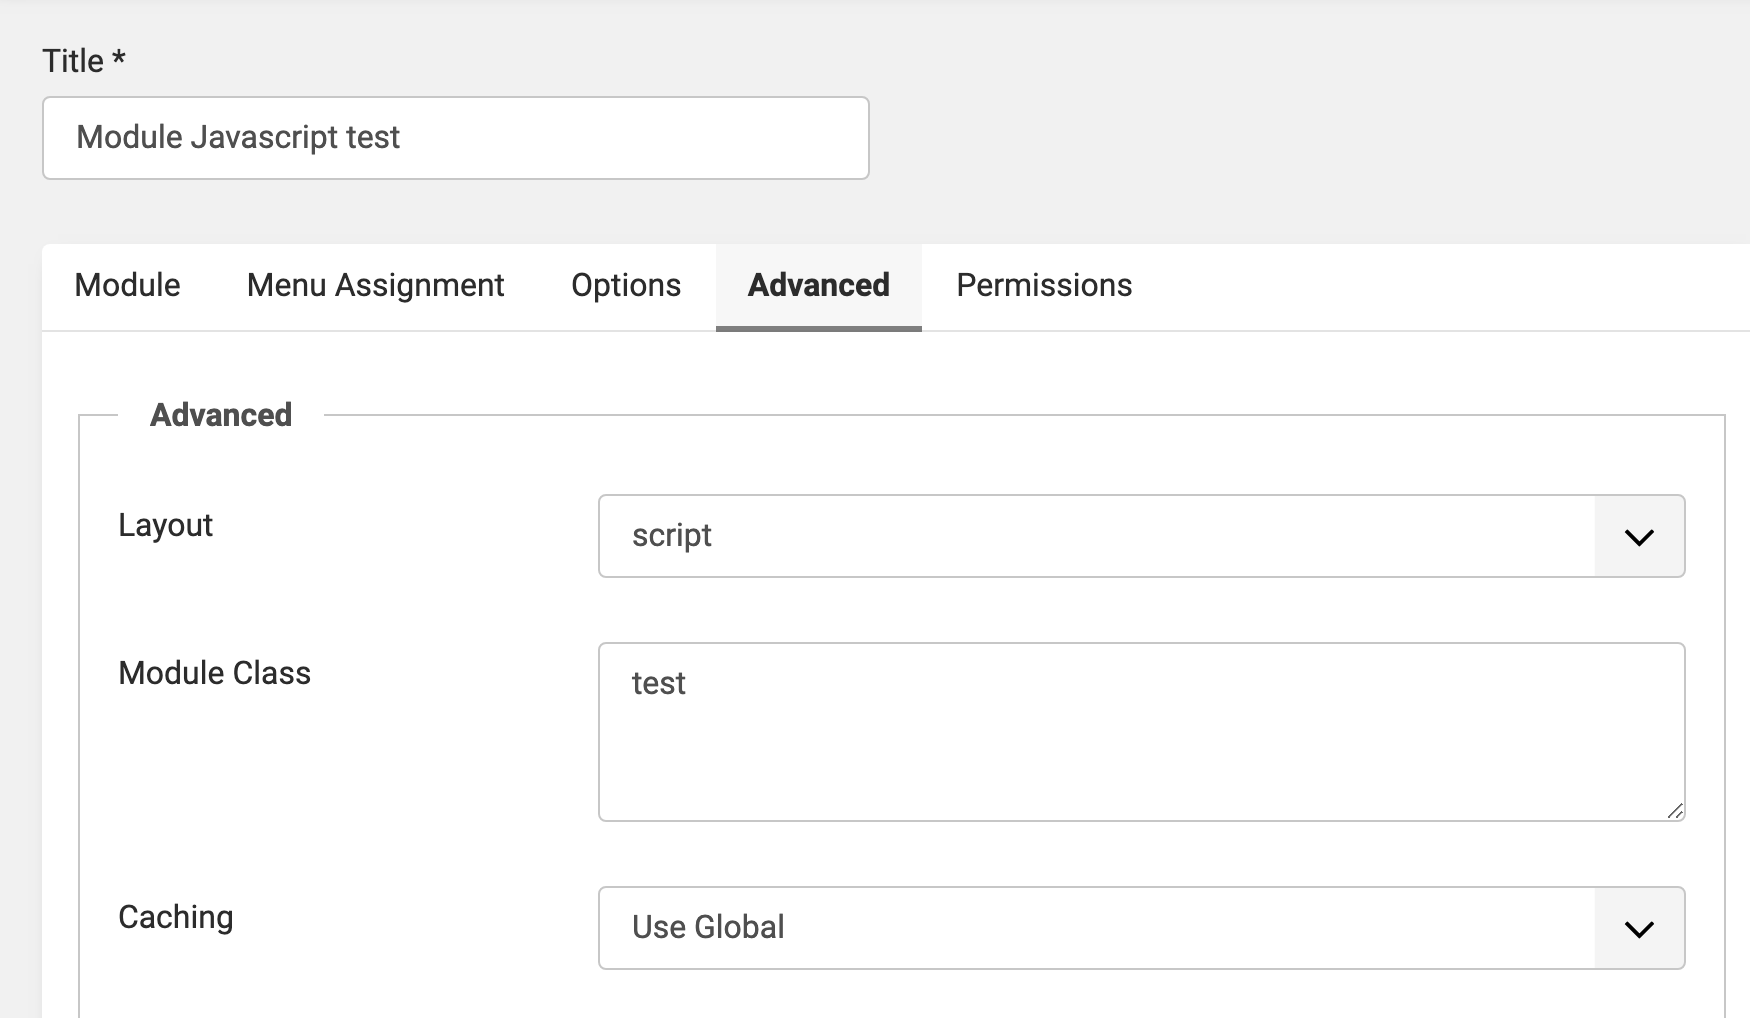Go to the Options tab

[626, 286]
